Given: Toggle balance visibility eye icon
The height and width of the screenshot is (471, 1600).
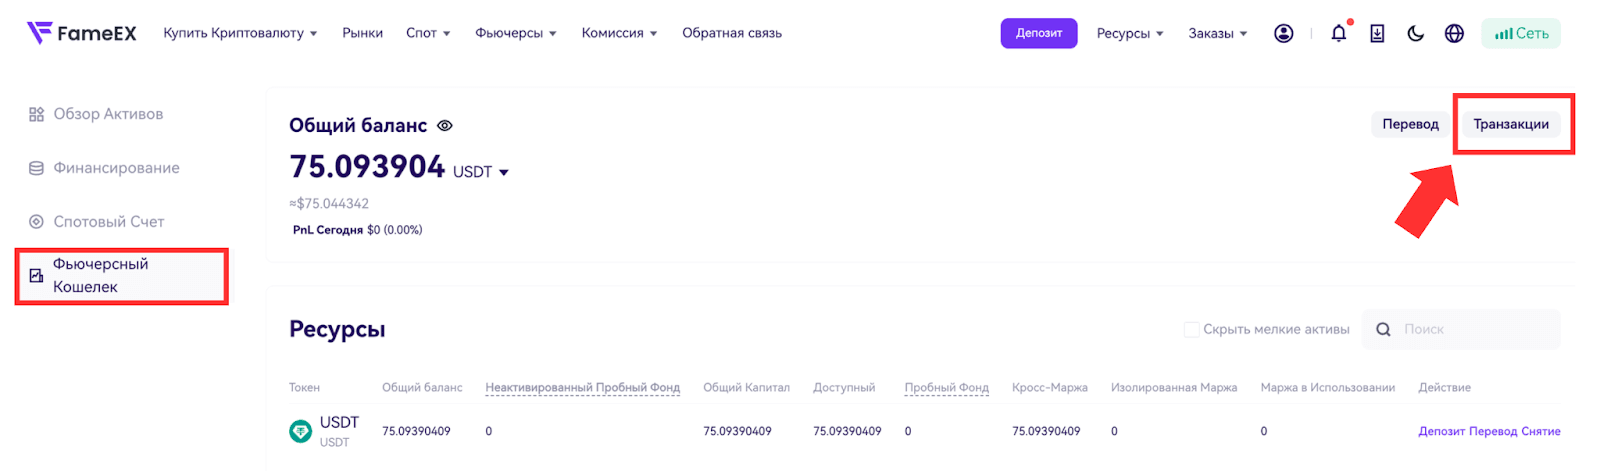Looking at the screenshot, I should coord(445,126).
